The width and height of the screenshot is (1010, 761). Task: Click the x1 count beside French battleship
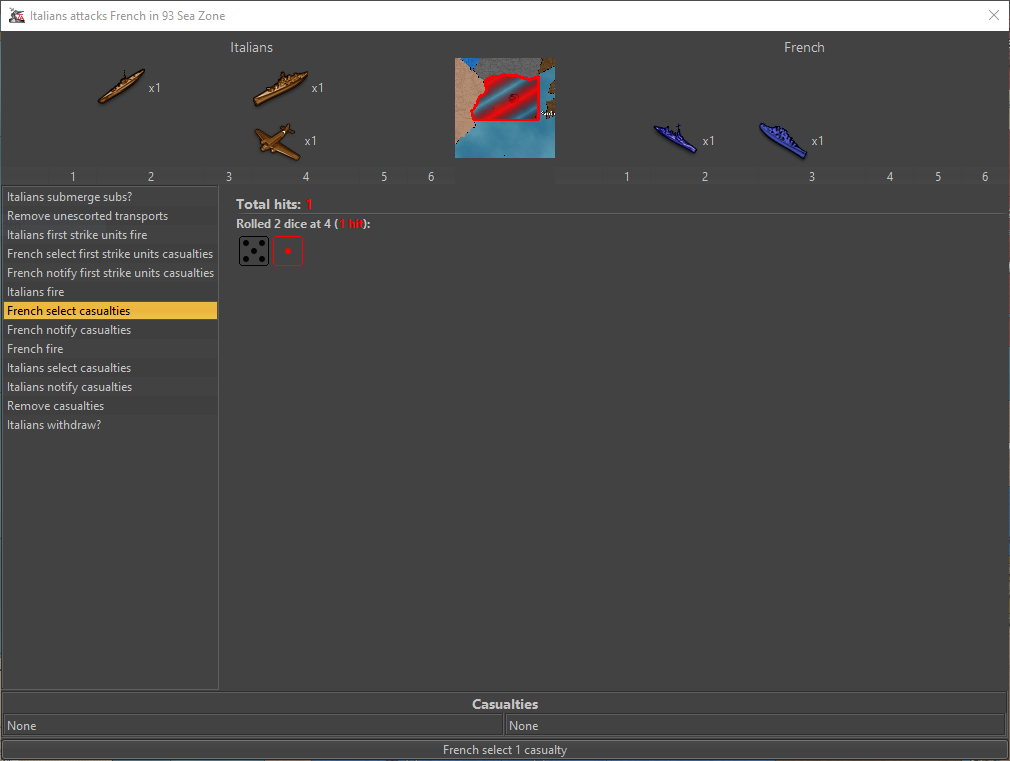tap(817, 140)
